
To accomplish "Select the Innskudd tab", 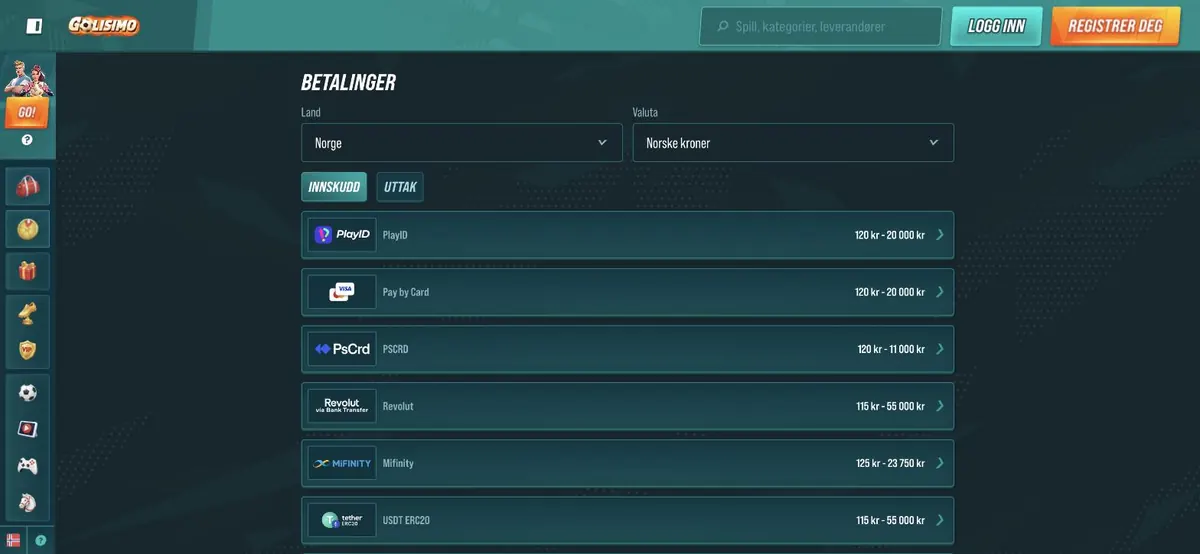I will 334,187.
